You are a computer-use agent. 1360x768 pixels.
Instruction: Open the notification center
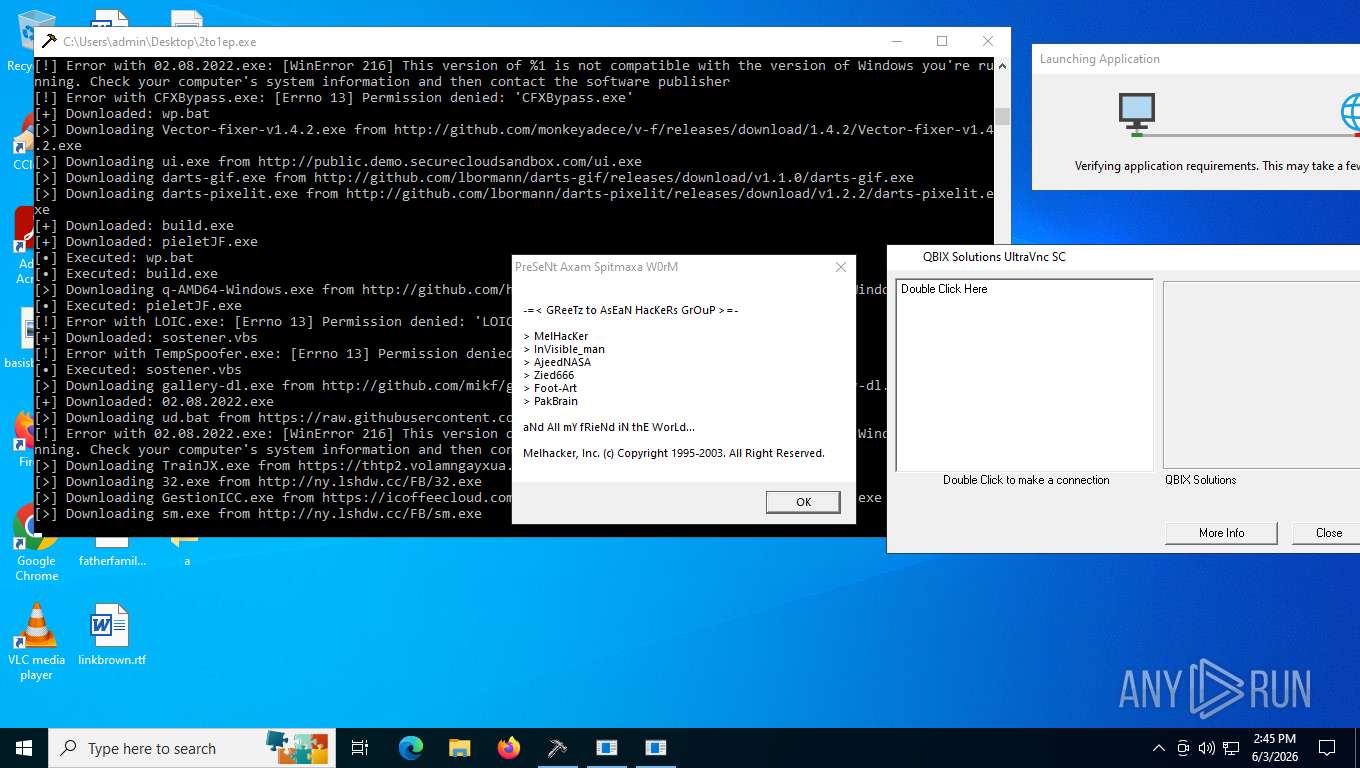1327,748
